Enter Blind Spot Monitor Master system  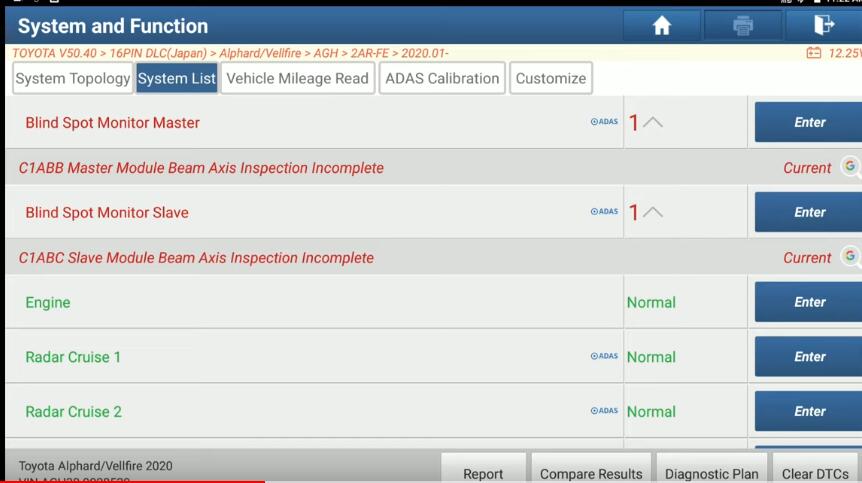click(809, 122)
